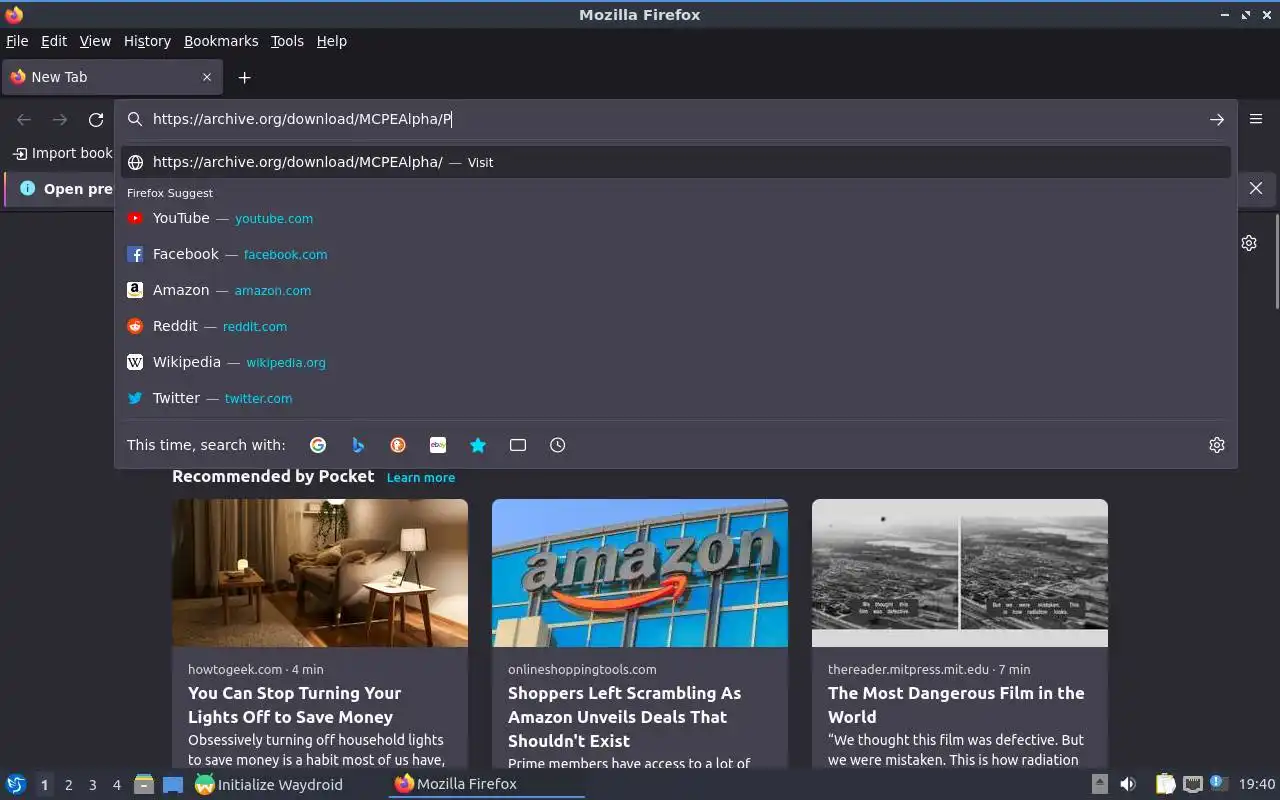Image resolution: width=1280 pixels, height=800 pixels.
Task: Open new tab page personalize gear
Action: (1249, 243)
